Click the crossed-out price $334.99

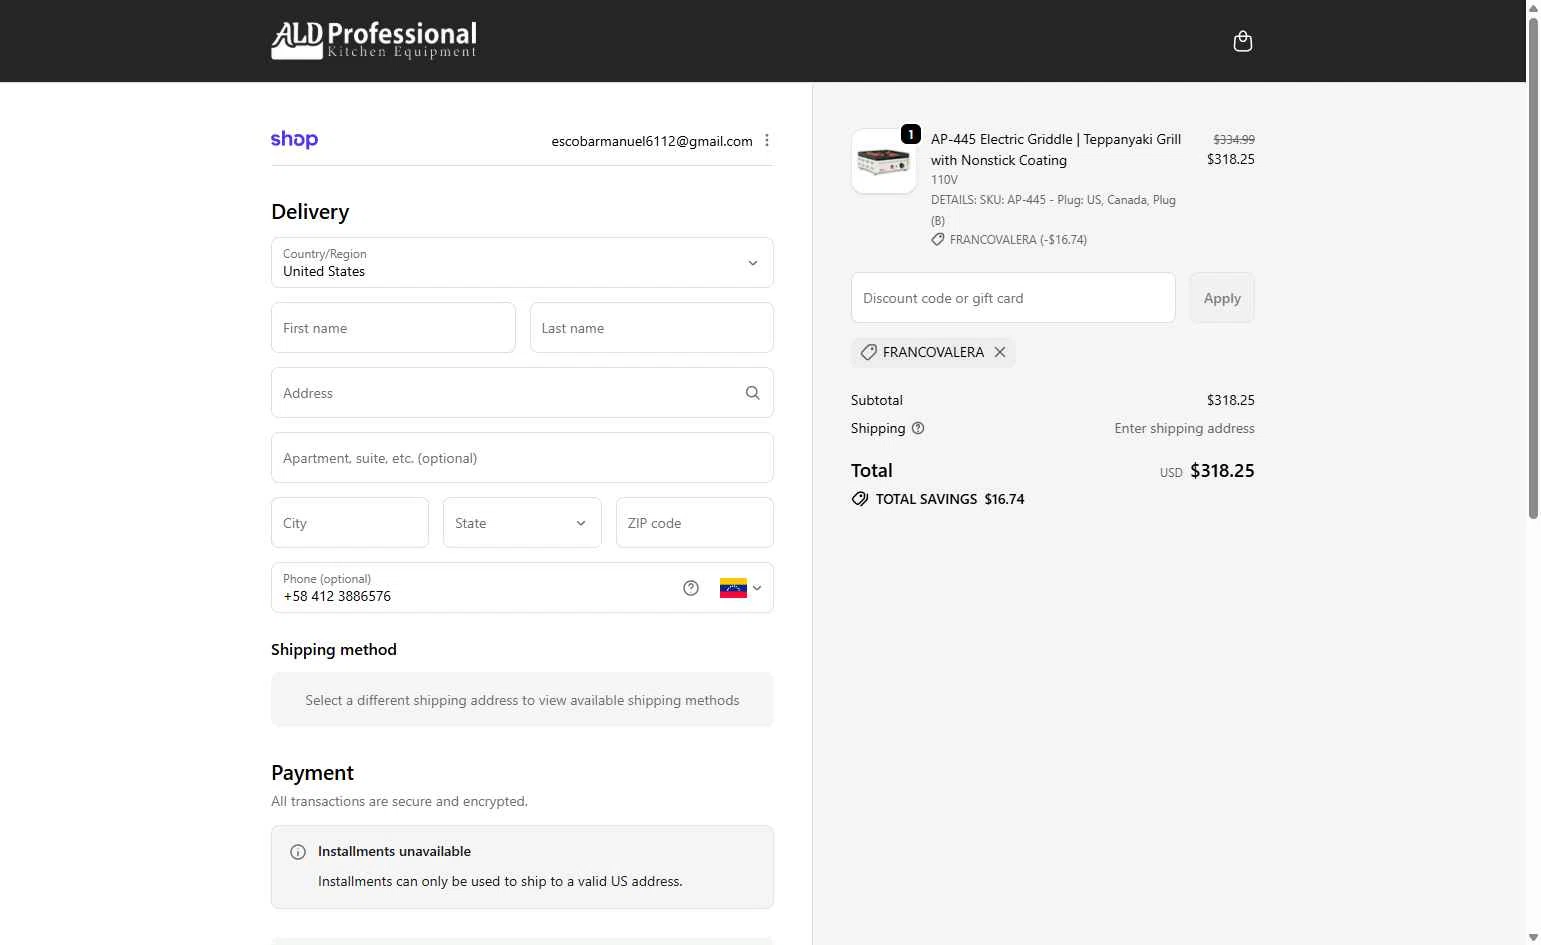1234,139
